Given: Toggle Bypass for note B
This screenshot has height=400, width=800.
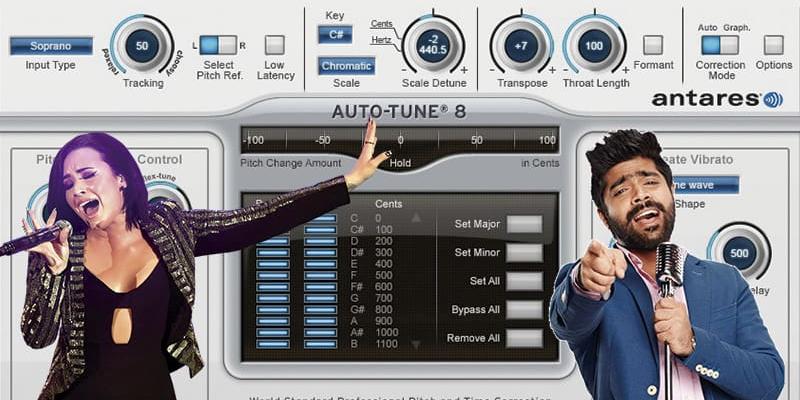Looking at the screenshot, I should pos(272,344).
